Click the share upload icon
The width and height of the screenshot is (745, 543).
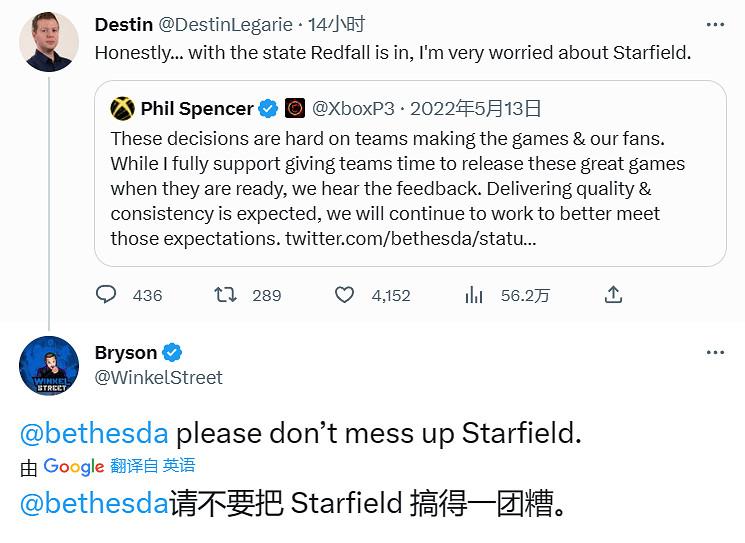614,295
